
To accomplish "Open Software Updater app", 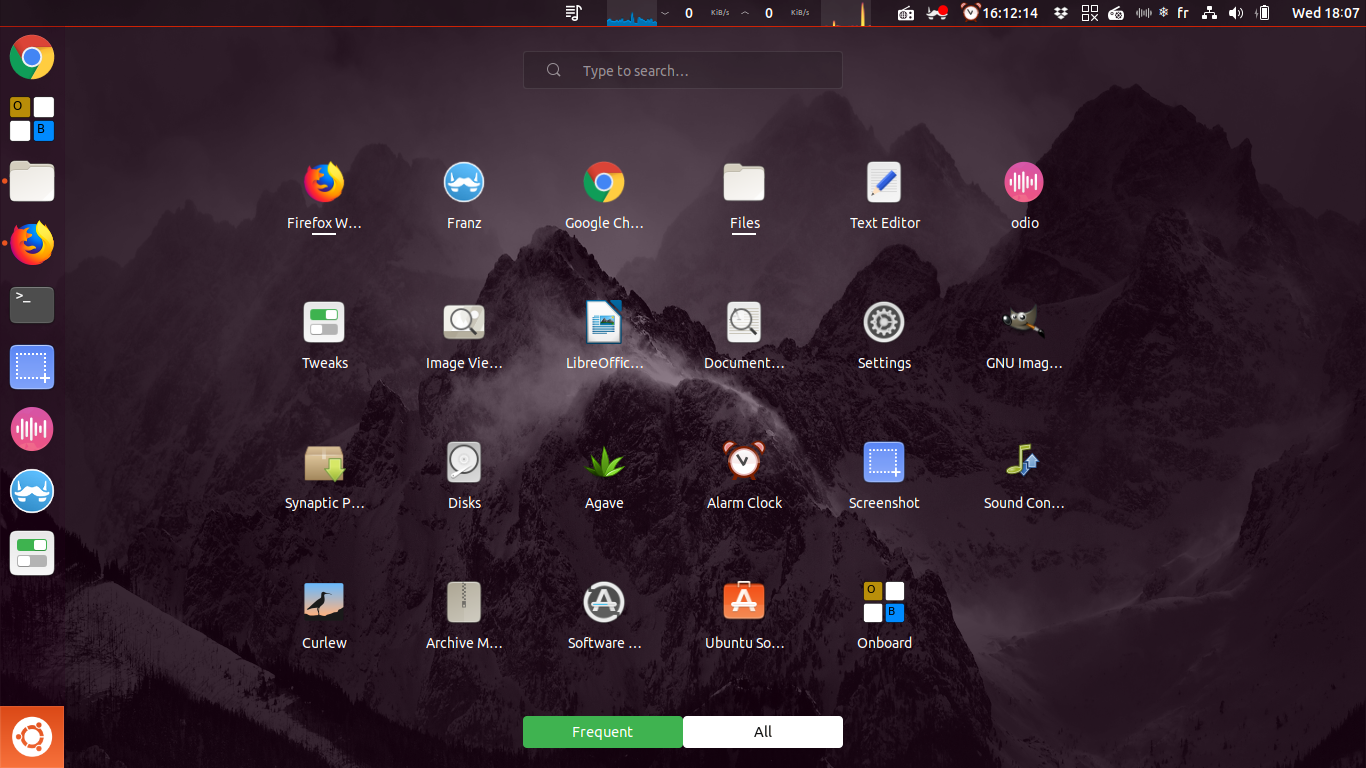I will tap(604, 616).
